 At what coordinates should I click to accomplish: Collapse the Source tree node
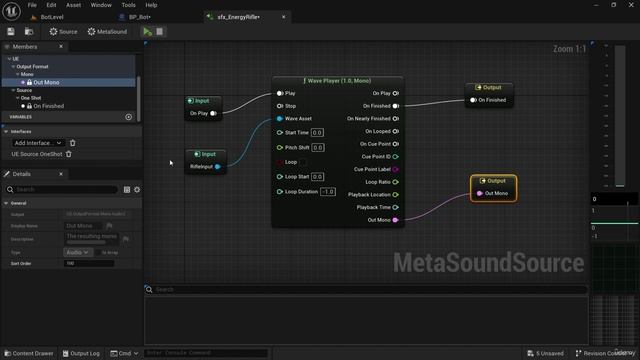(13, 90)
